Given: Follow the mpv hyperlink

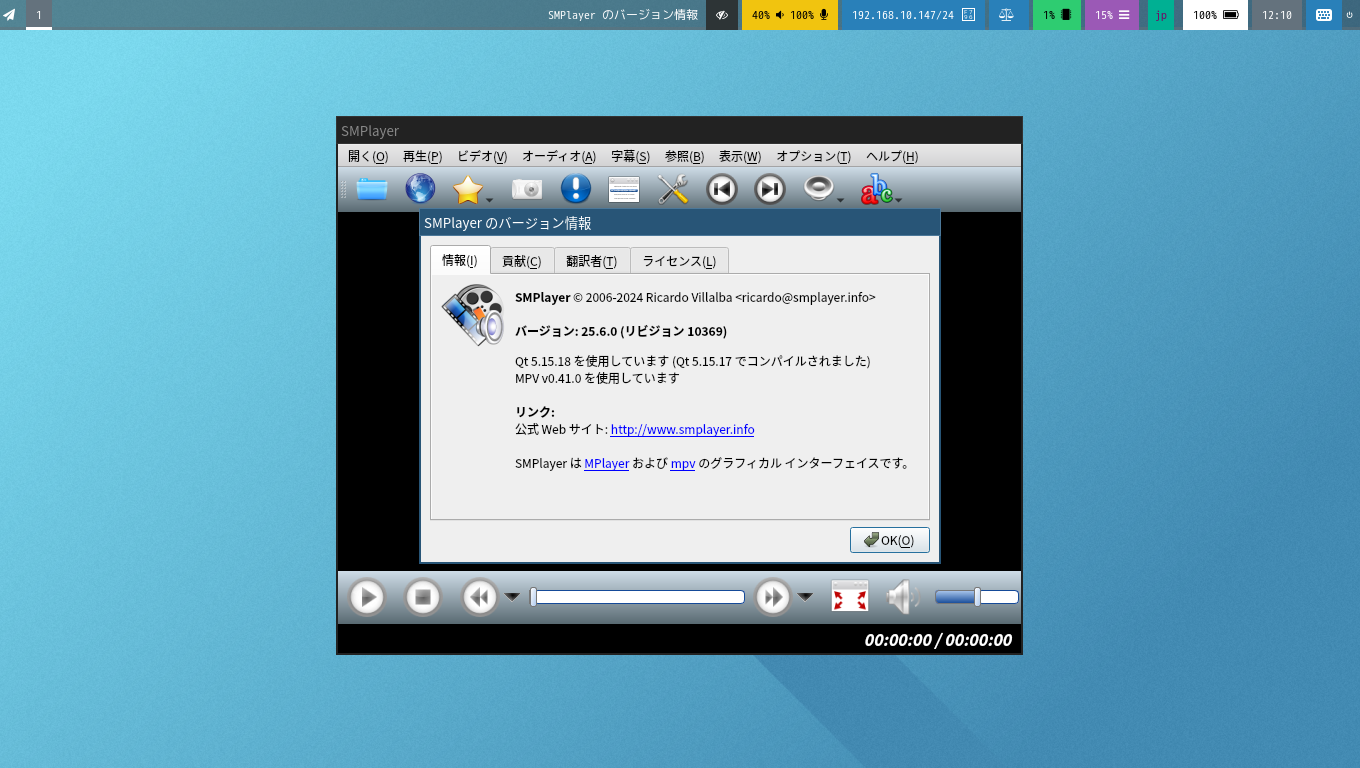Looking at the screenshot, I should pyautogui.click(x=683, y=463).
